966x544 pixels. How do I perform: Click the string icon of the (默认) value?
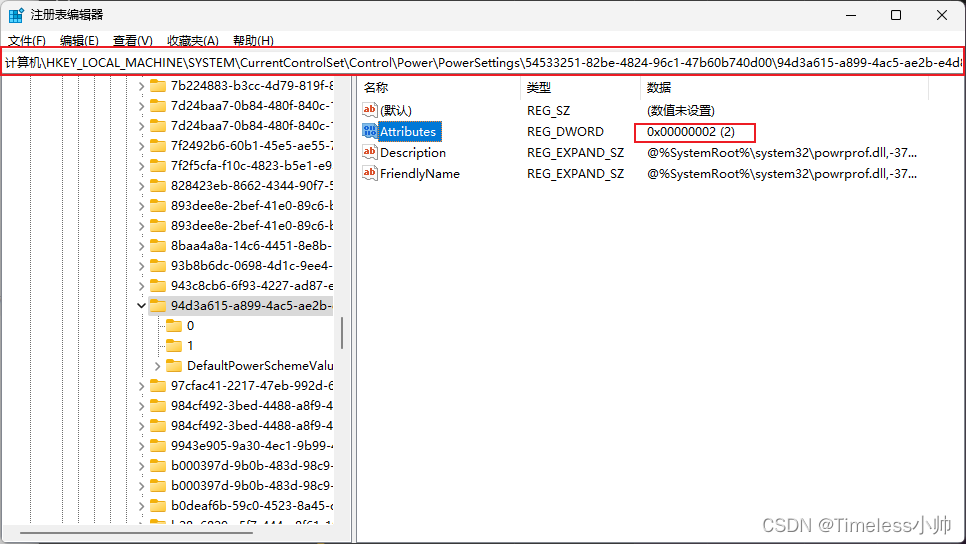(x=370, y=110)
